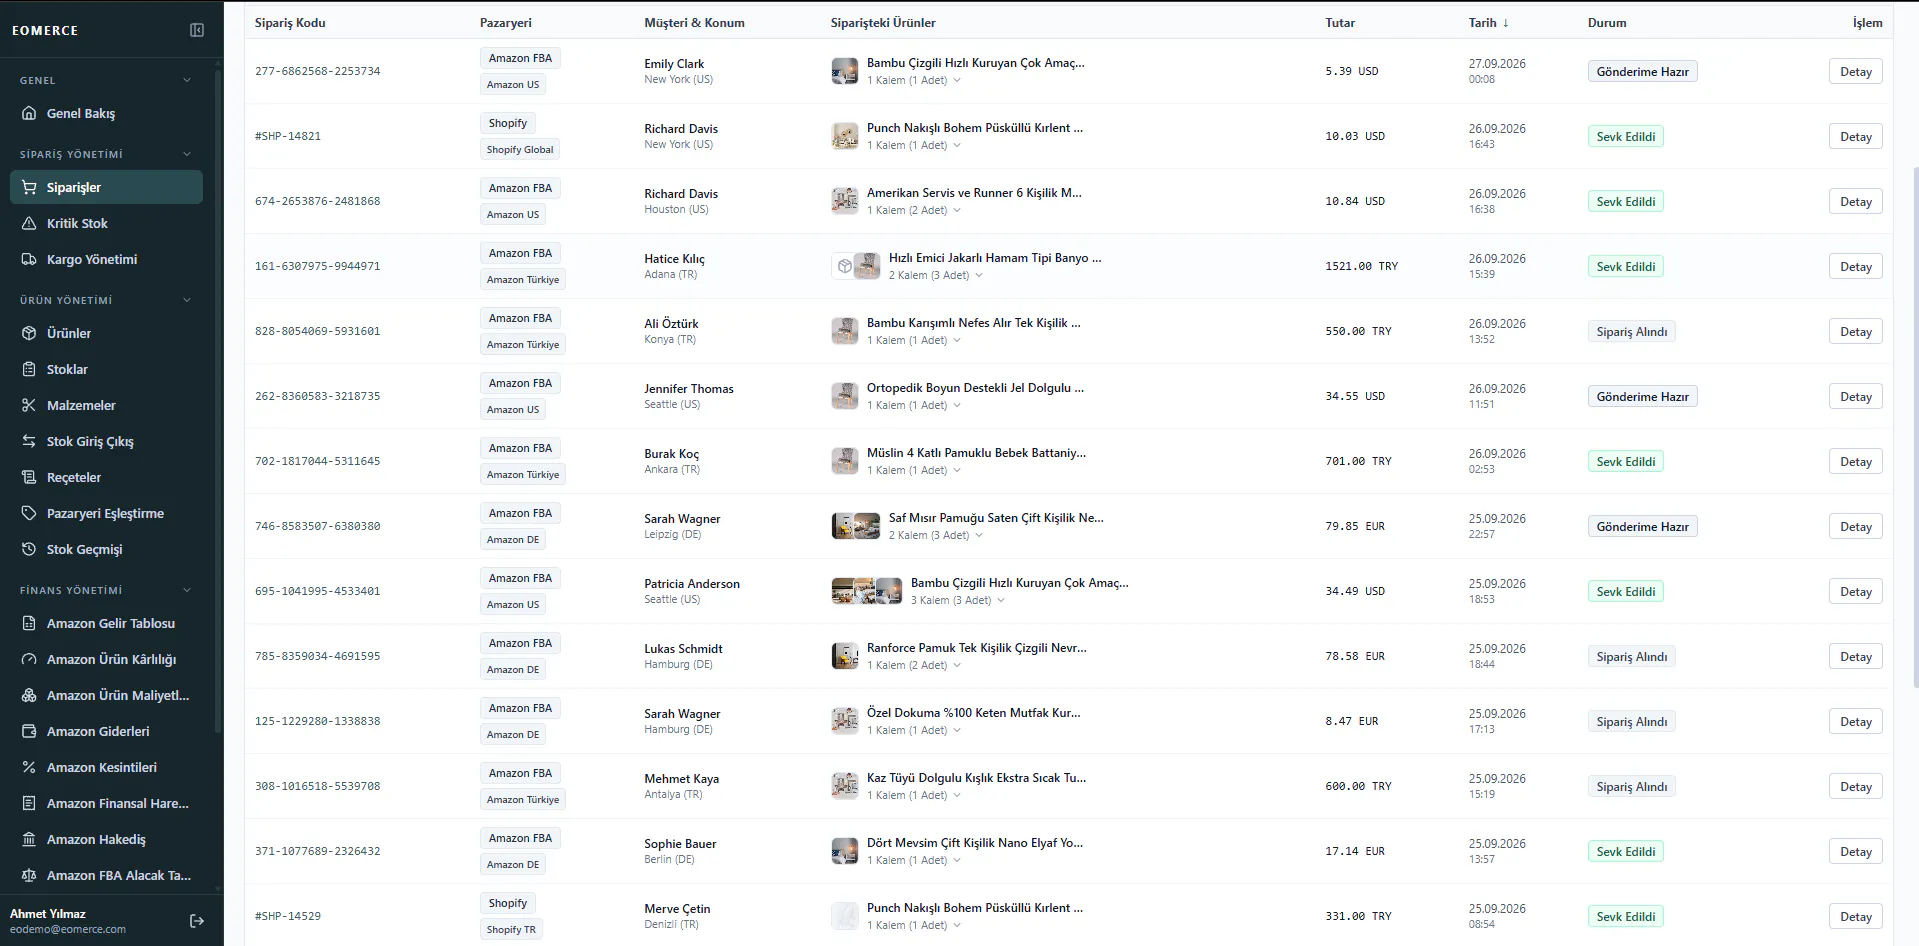
Task: Click the Amazon Hakediş bank icon
Action: (x=29, y=839)
